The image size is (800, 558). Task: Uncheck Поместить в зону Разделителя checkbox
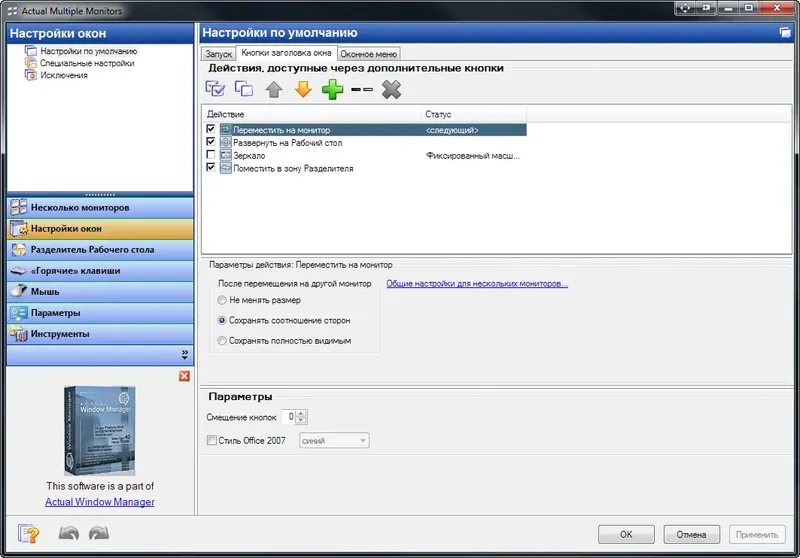click(211, 167)
